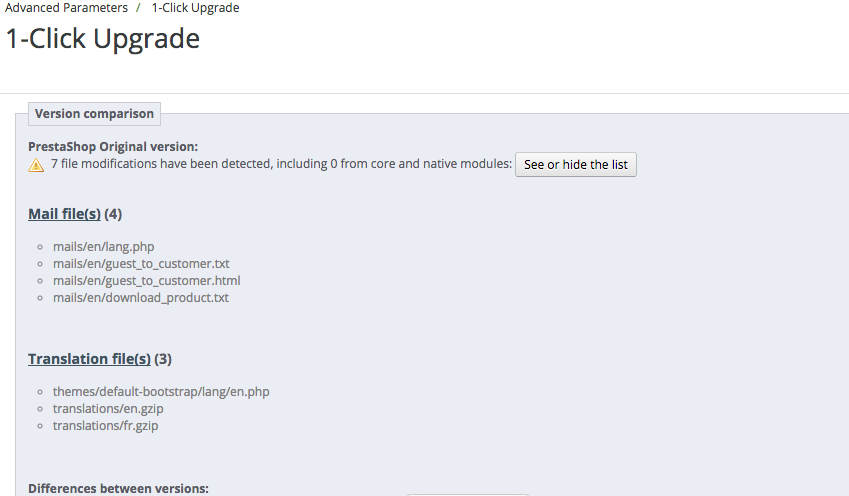849x496 pixels.
Task: Select the mails/en/guest_to_customer.html entry
Action: point(146,280)
